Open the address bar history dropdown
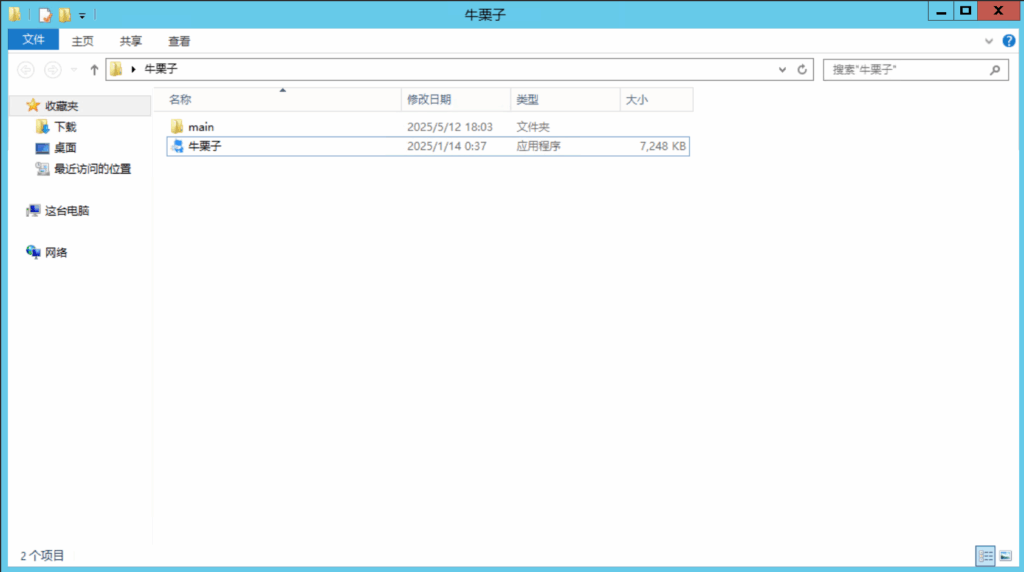The width and height of the screenshot is (1024, 572). click(782, 69)
